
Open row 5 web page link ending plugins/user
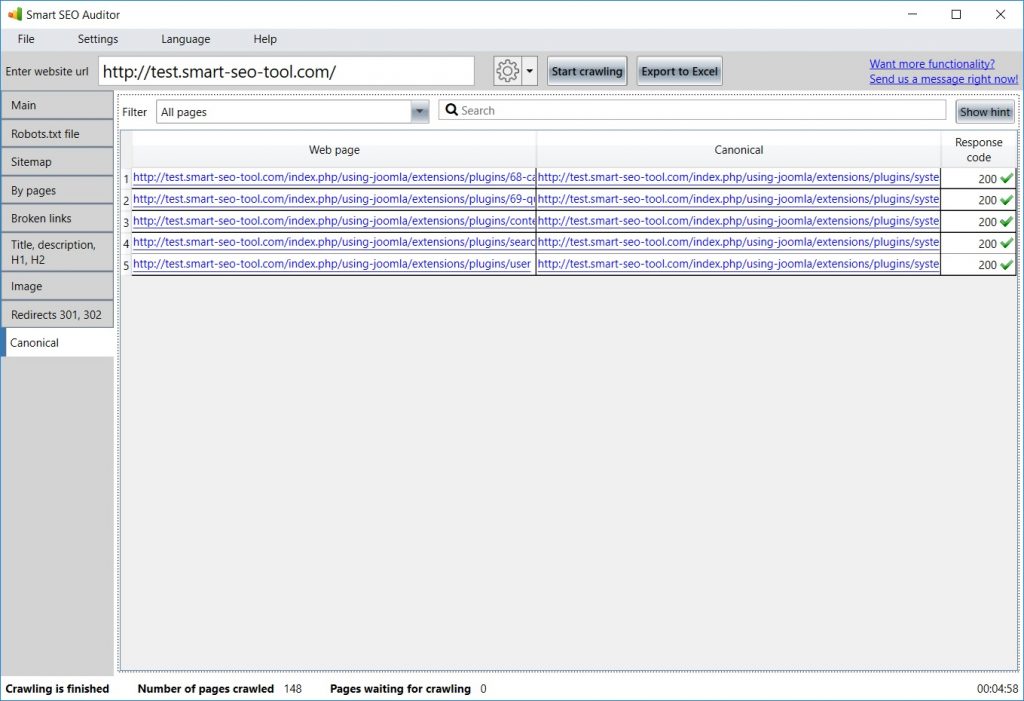click(332, 264)
